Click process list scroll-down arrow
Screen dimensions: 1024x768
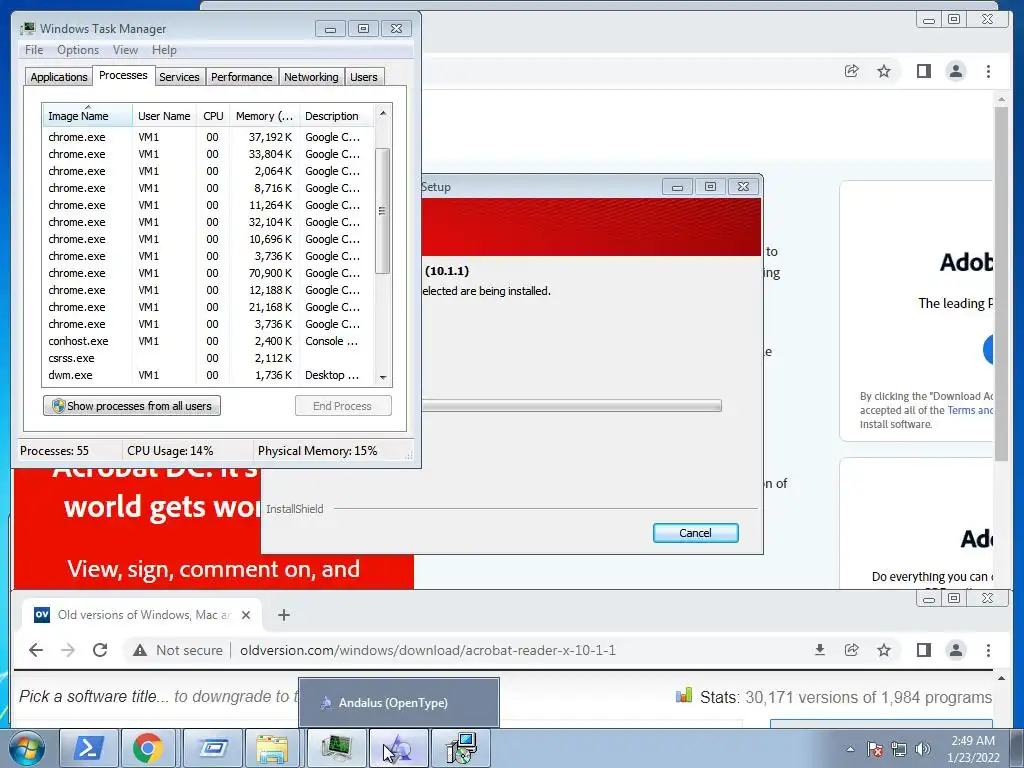coord(383,377)
